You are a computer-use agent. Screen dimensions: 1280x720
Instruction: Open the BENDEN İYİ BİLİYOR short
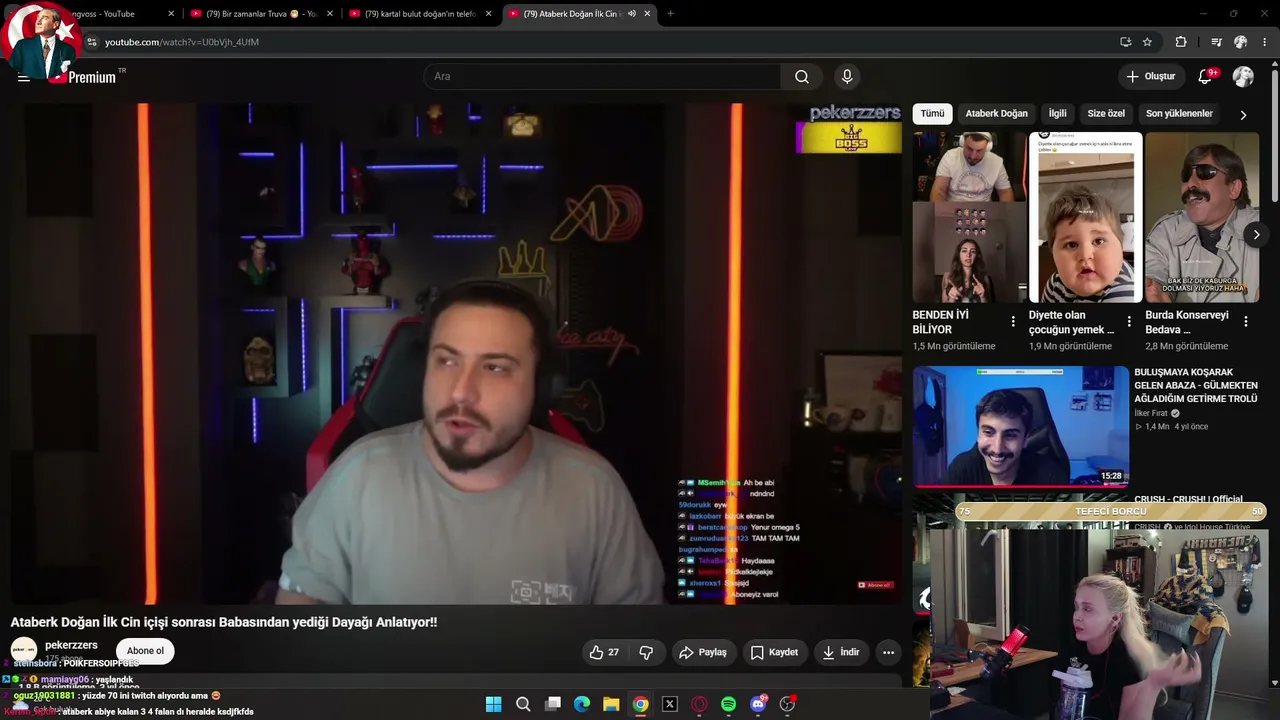tap(969, 217)
